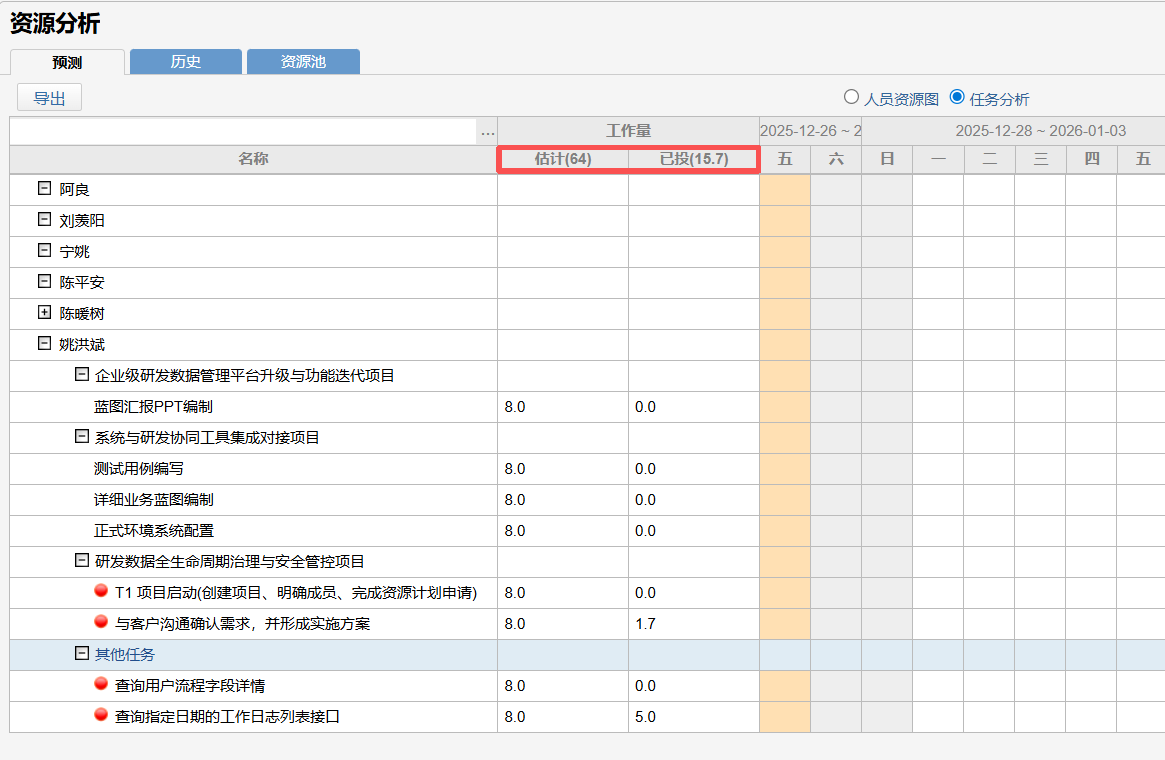Select the 任务分析 radio button
The image size is (1165, 760).
tap(957, 97)
